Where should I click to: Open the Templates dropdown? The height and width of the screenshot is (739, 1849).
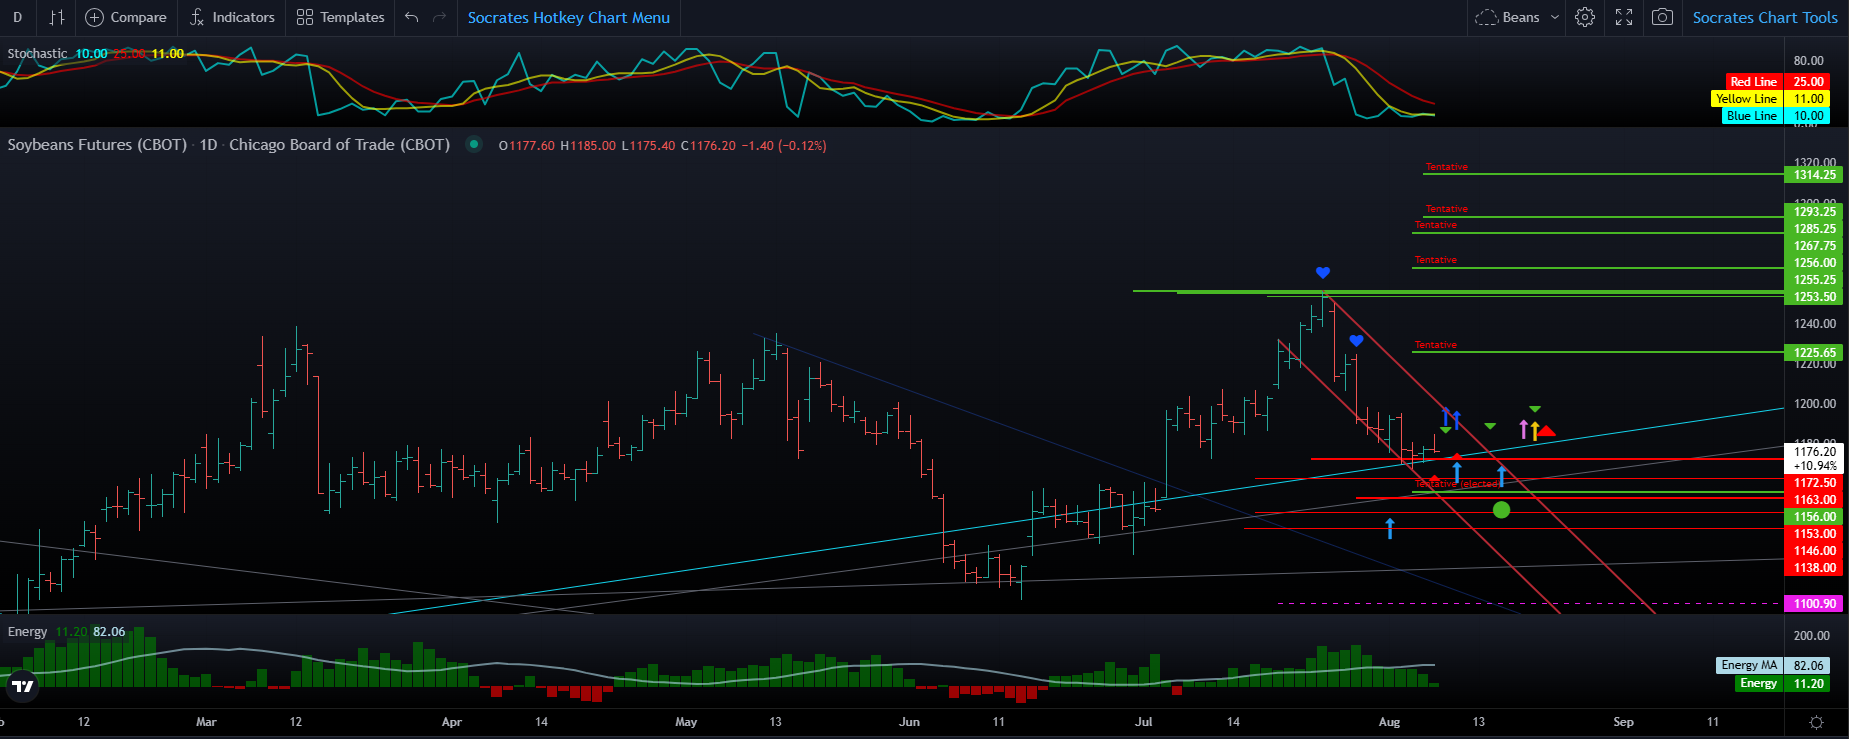(341, 17)
